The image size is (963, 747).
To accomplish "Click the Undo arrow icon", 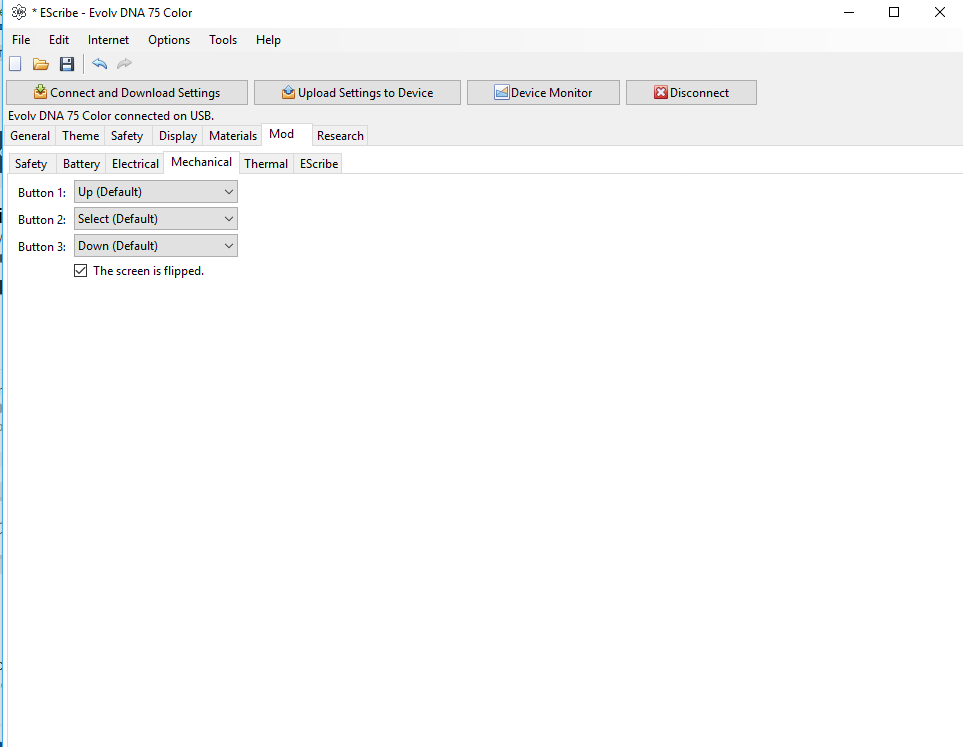I will (99, 64).
